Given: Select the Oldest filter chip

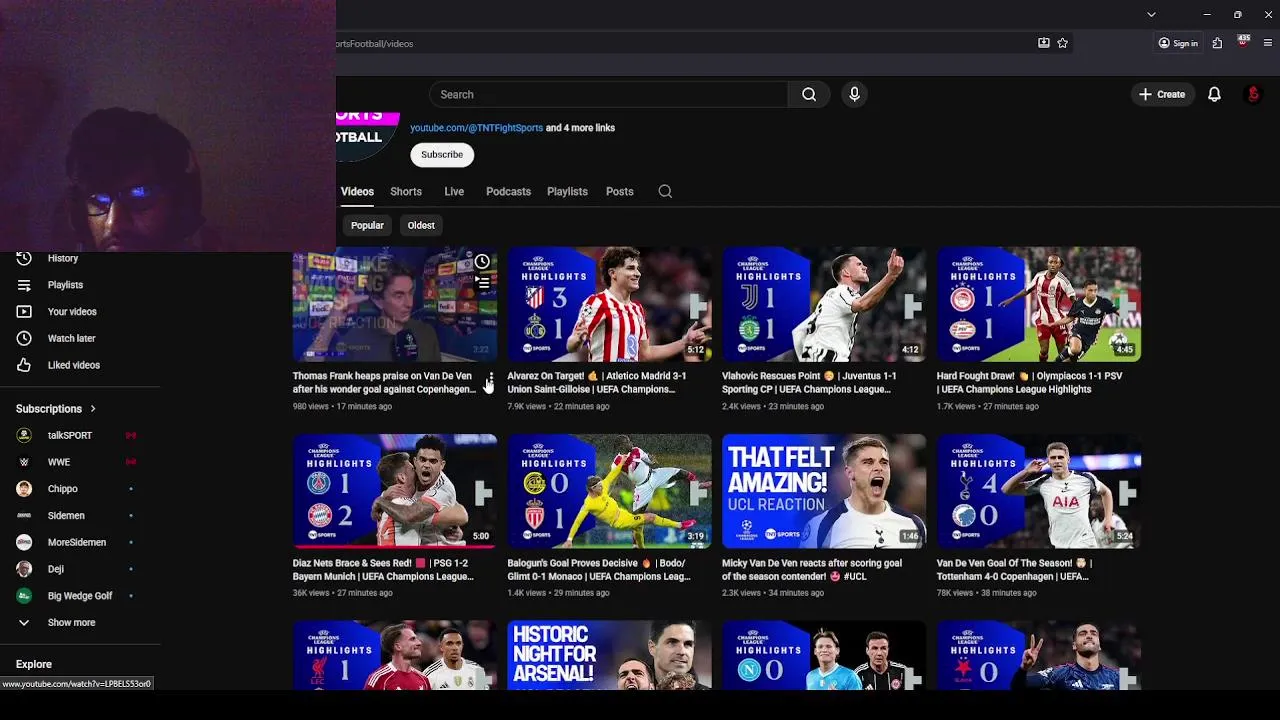Looking at the screenshot, I should coord(421,225).
